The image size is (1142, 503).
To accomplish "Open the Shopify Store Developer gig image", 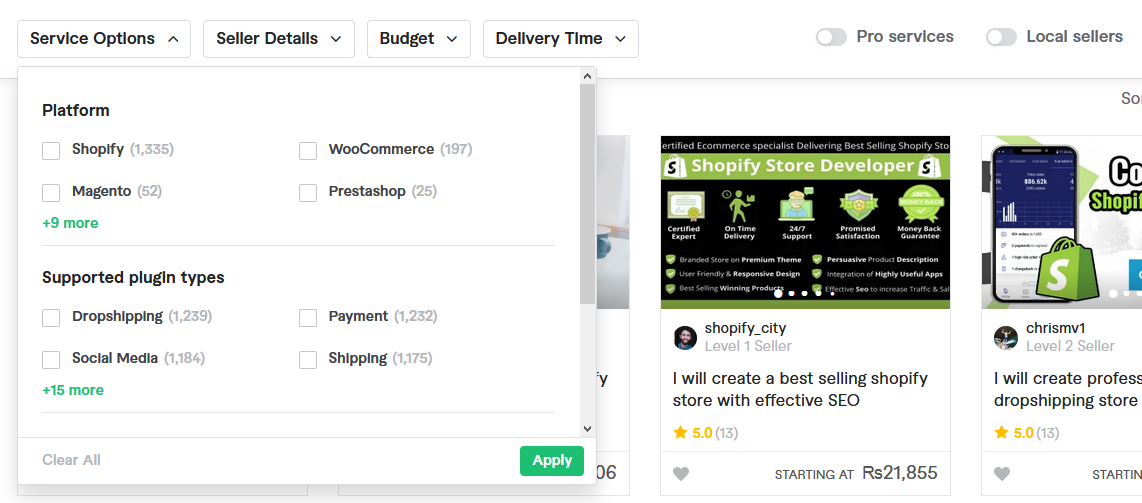I will click(806, 222).
